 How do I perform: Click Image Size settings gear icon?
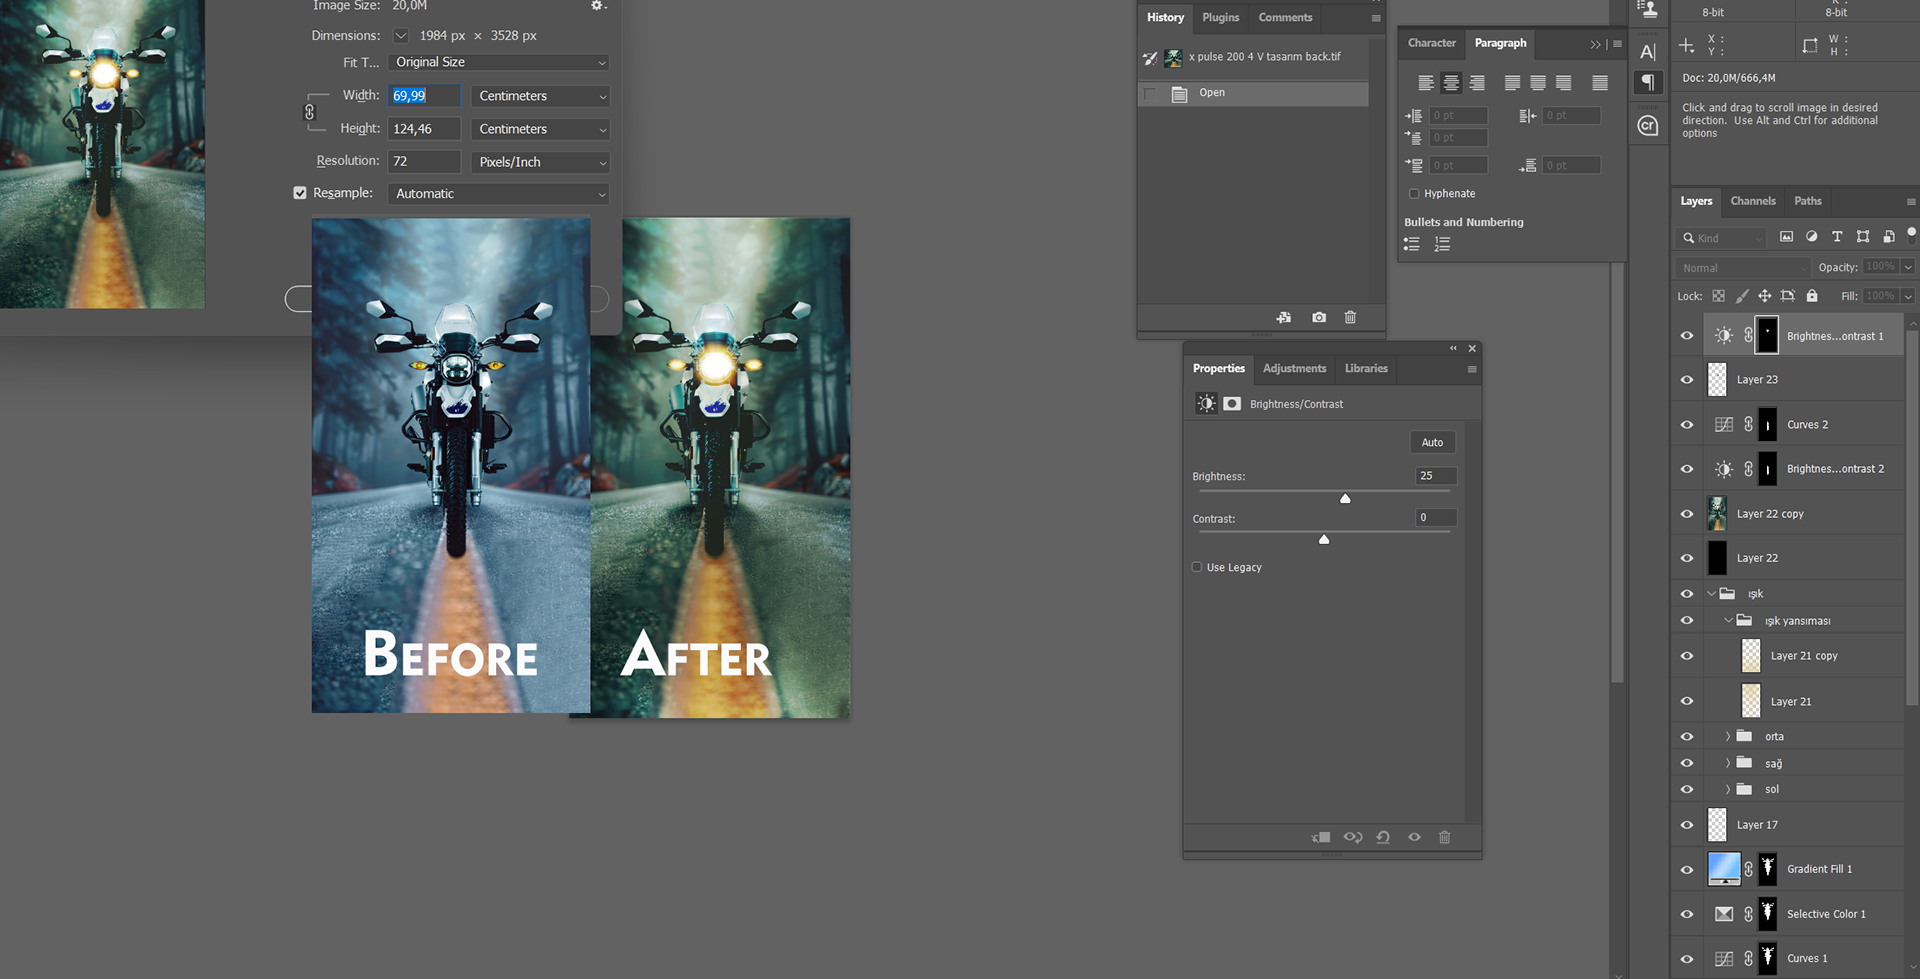[597, 5]
